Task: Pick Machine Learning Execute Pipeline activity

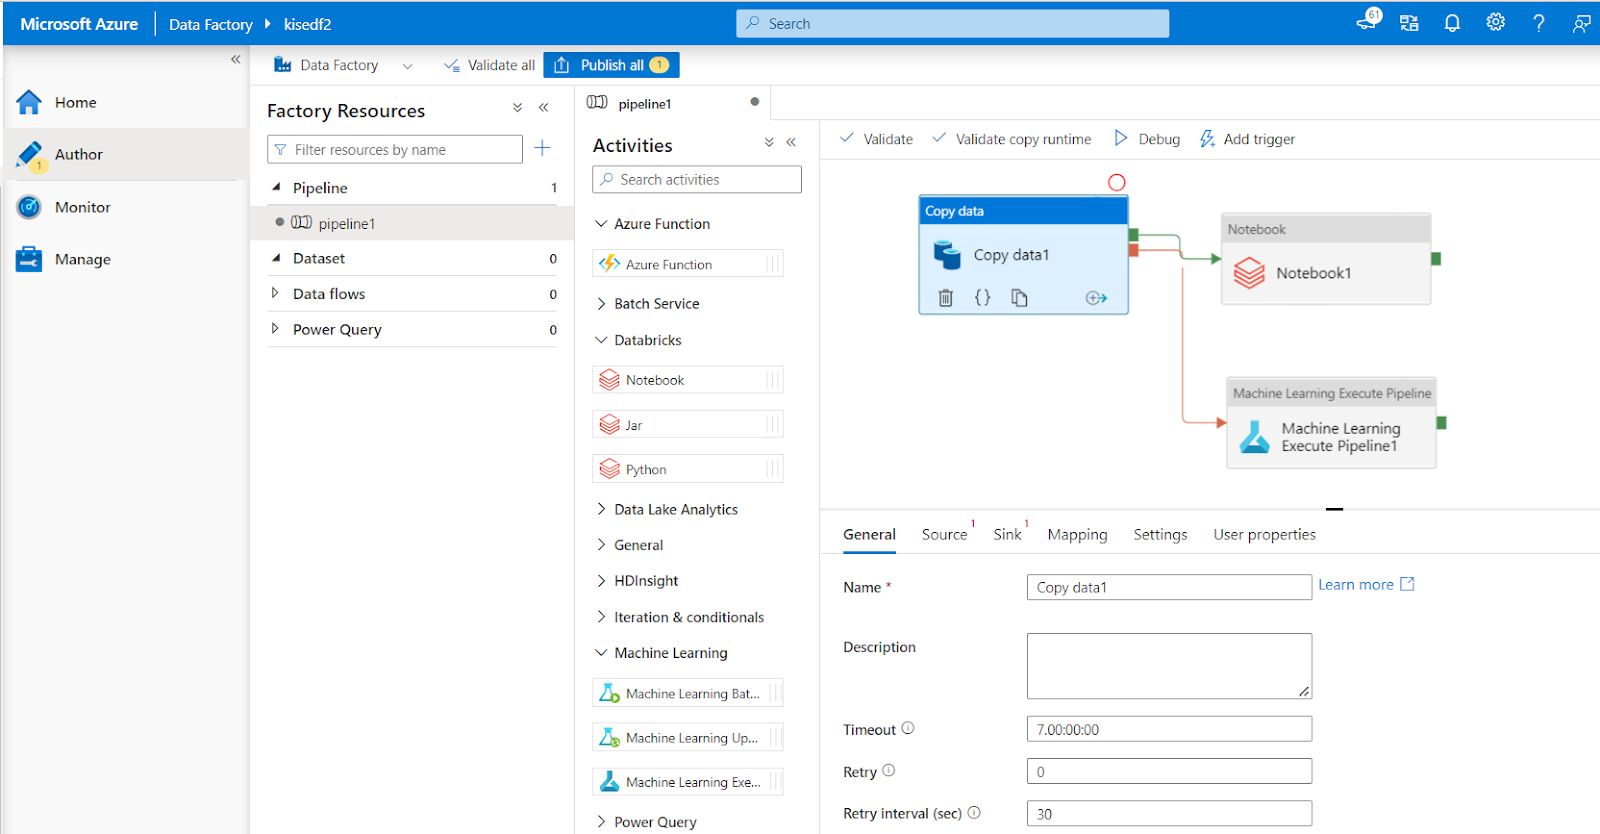Action: 687,782
